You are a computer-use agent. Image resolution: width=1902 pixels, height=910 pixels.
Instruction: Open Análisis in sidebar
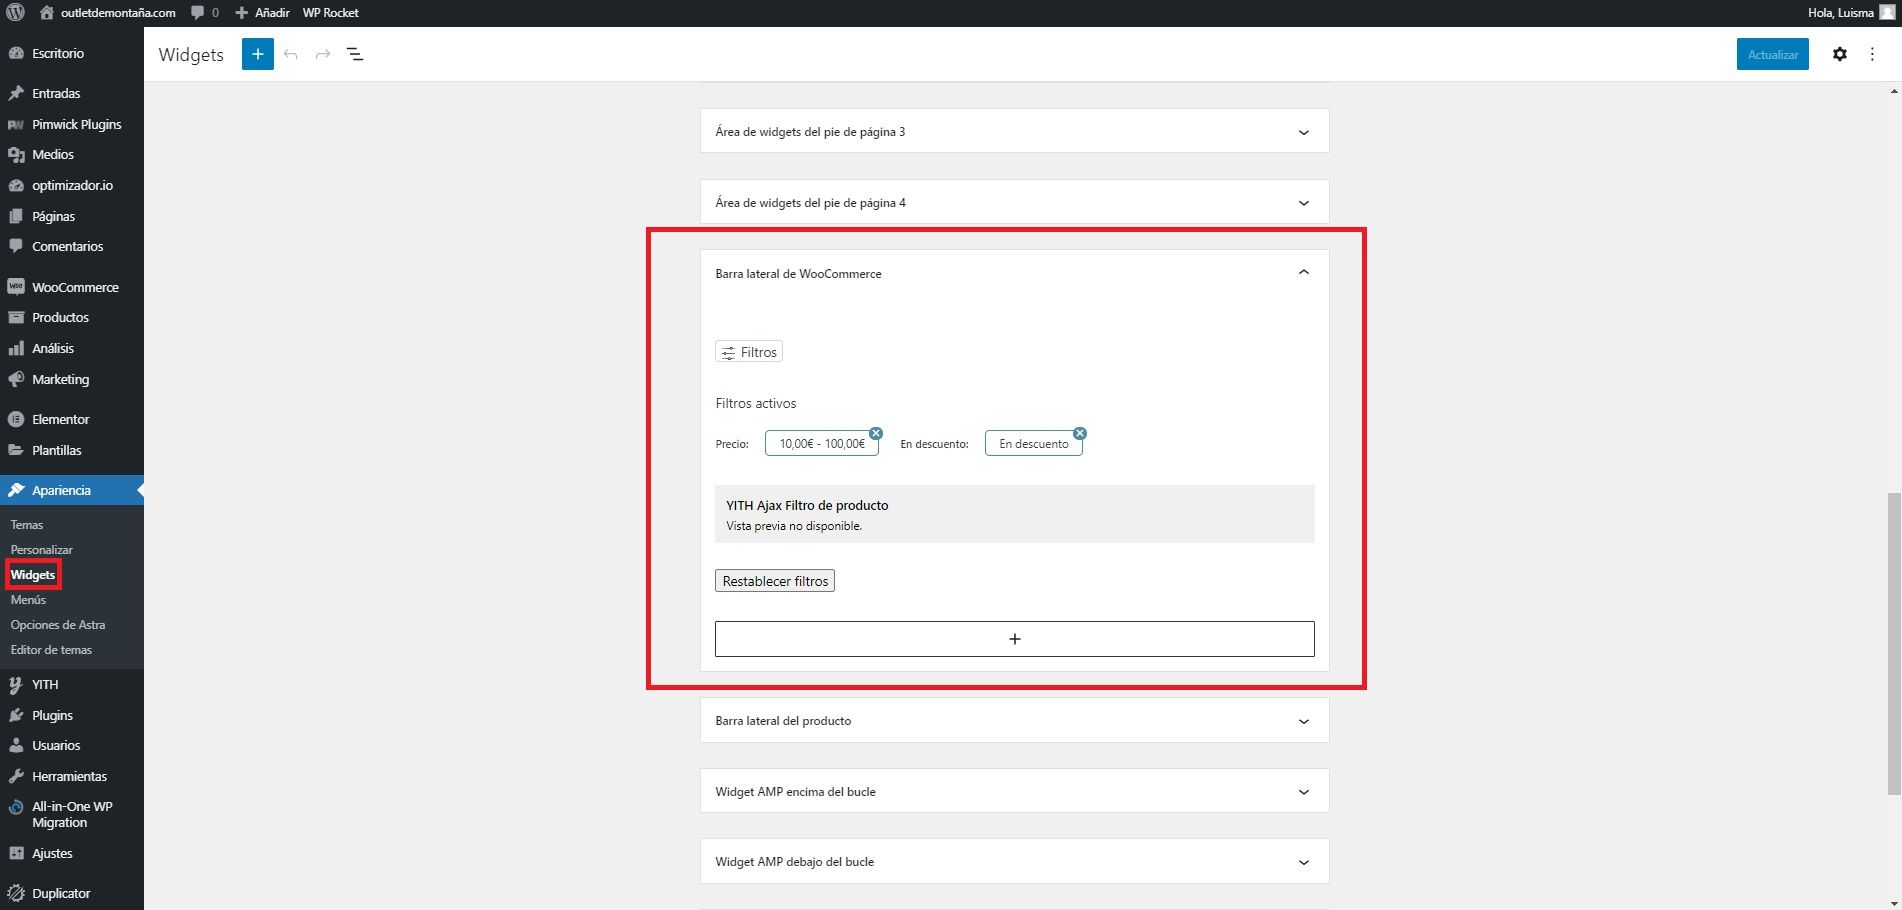[53, 348]
